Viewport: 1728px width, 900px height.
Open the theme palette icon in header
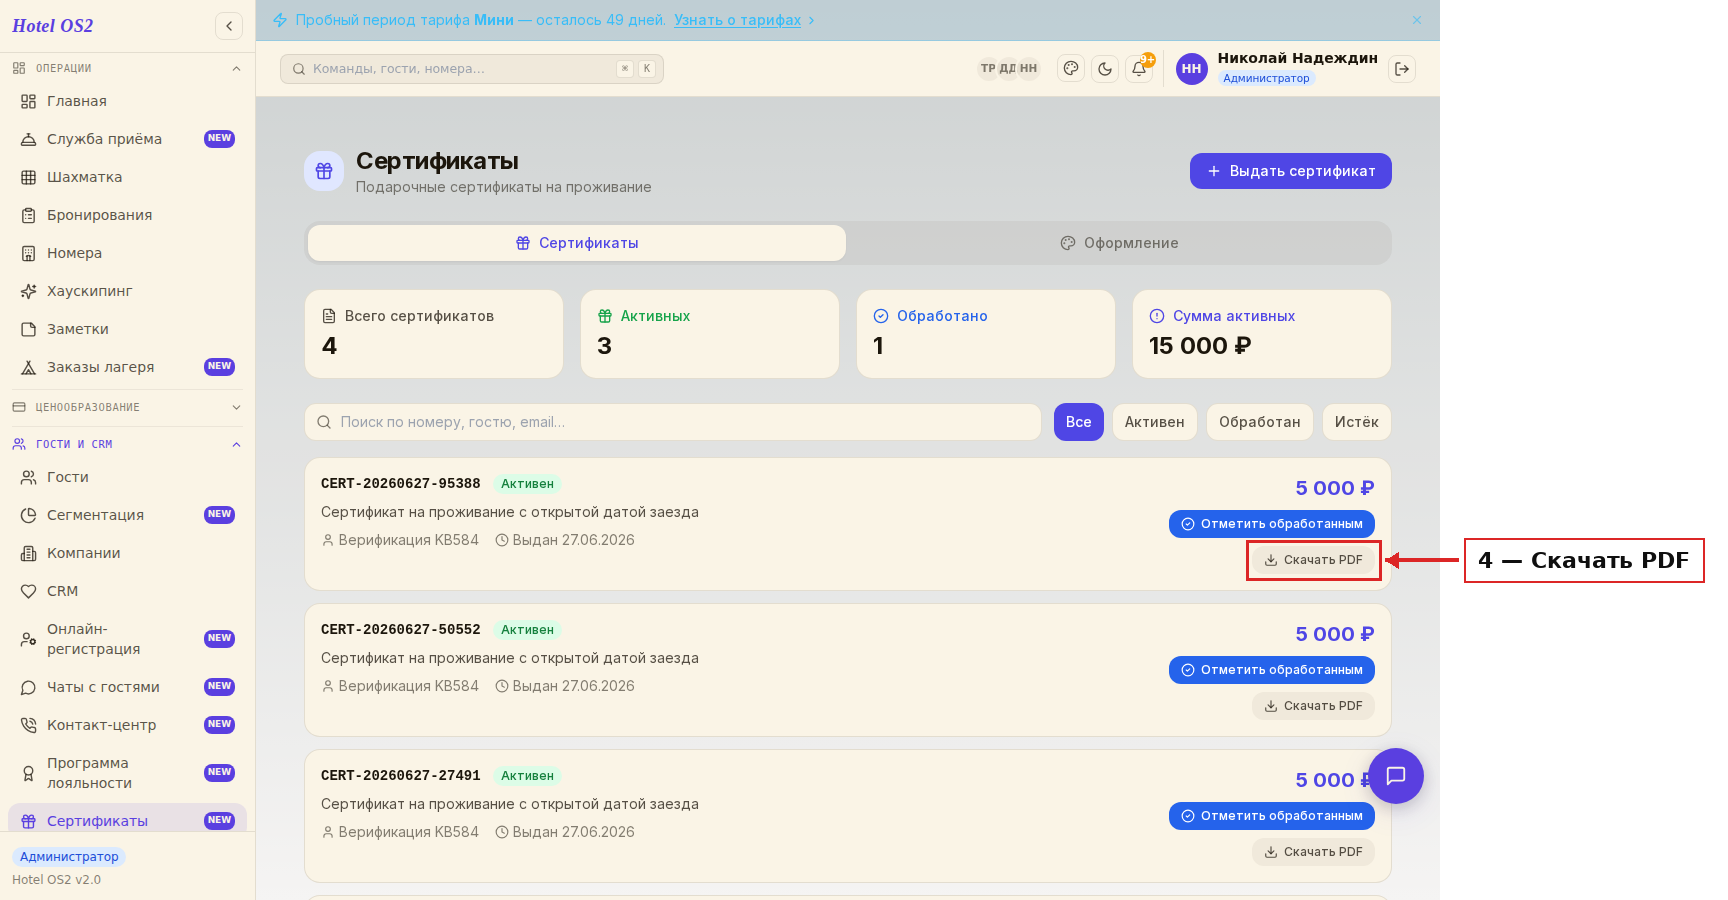click(x=1071, y=69)
